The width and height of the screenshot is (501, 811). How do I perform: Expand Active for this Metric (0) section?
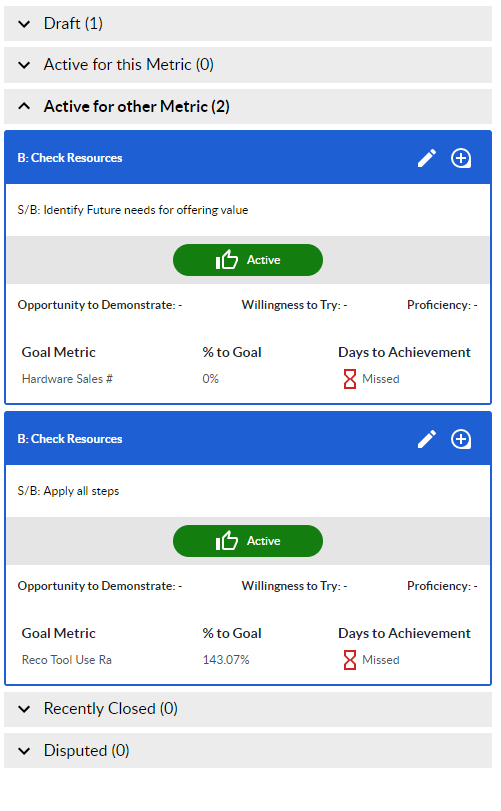(x=248, y=65)
